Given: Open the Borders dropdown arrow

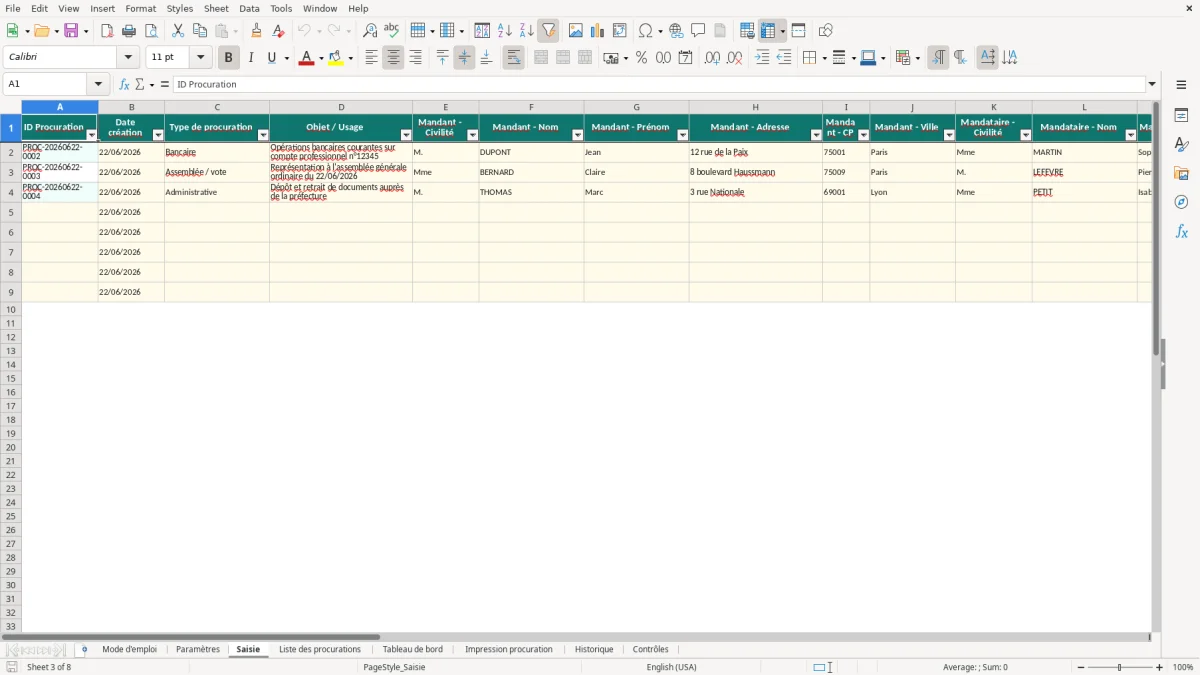Looking at the screenshot, I should [x=823, y=58].
